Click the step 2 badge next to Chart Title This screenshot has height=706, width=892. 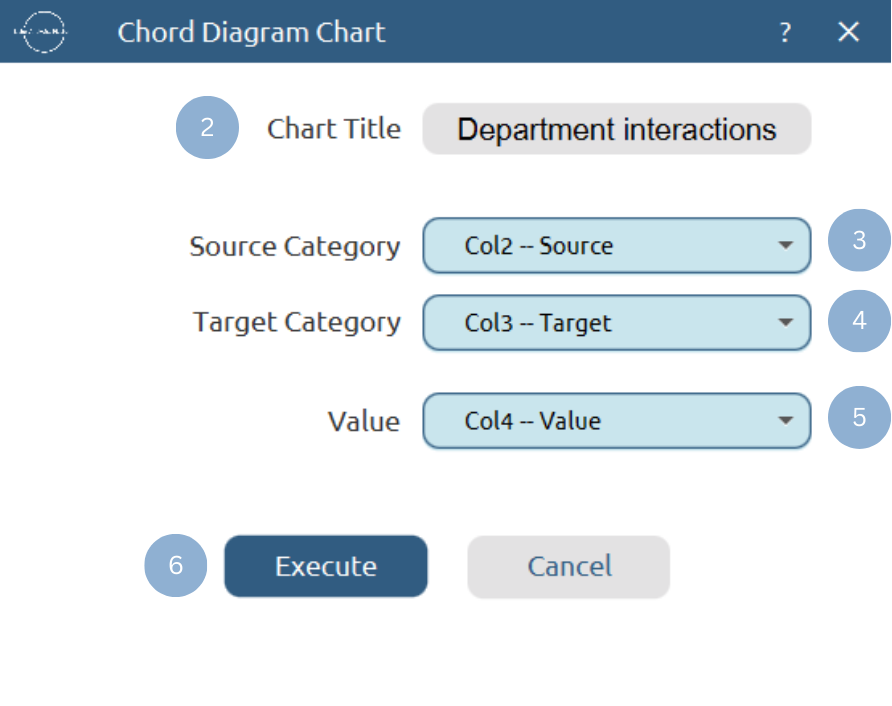tap(207, 128)
